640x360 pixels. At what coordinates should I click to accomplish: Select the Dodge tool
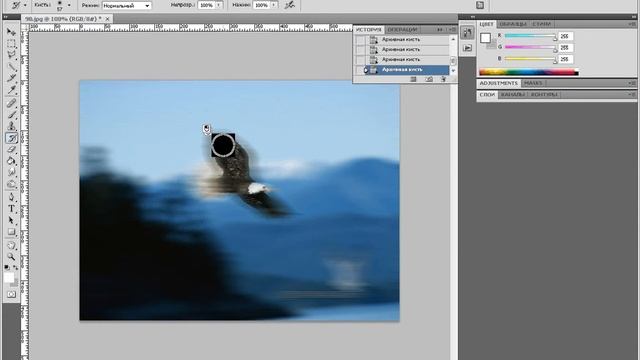11,184
